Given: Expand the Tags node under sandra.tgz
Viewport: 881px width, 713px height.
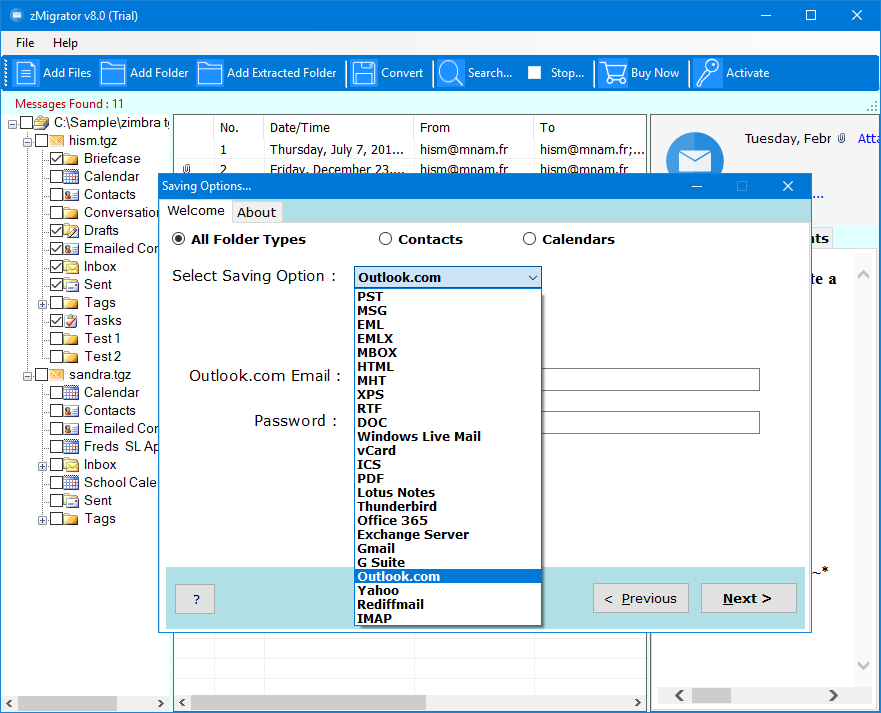Looking at the screenshot, I should pos(42,520).
